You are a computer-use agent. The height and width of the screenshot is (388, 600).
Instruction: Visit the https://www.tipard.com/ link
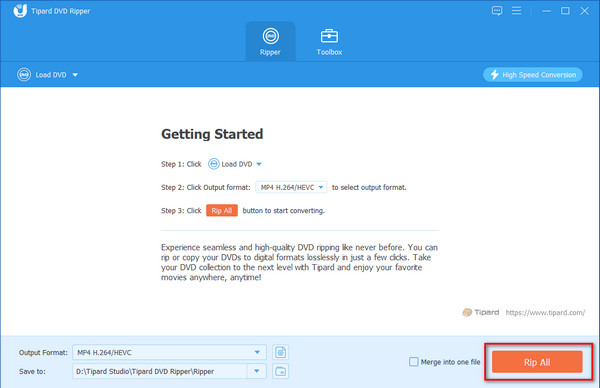tap(545, 313)
